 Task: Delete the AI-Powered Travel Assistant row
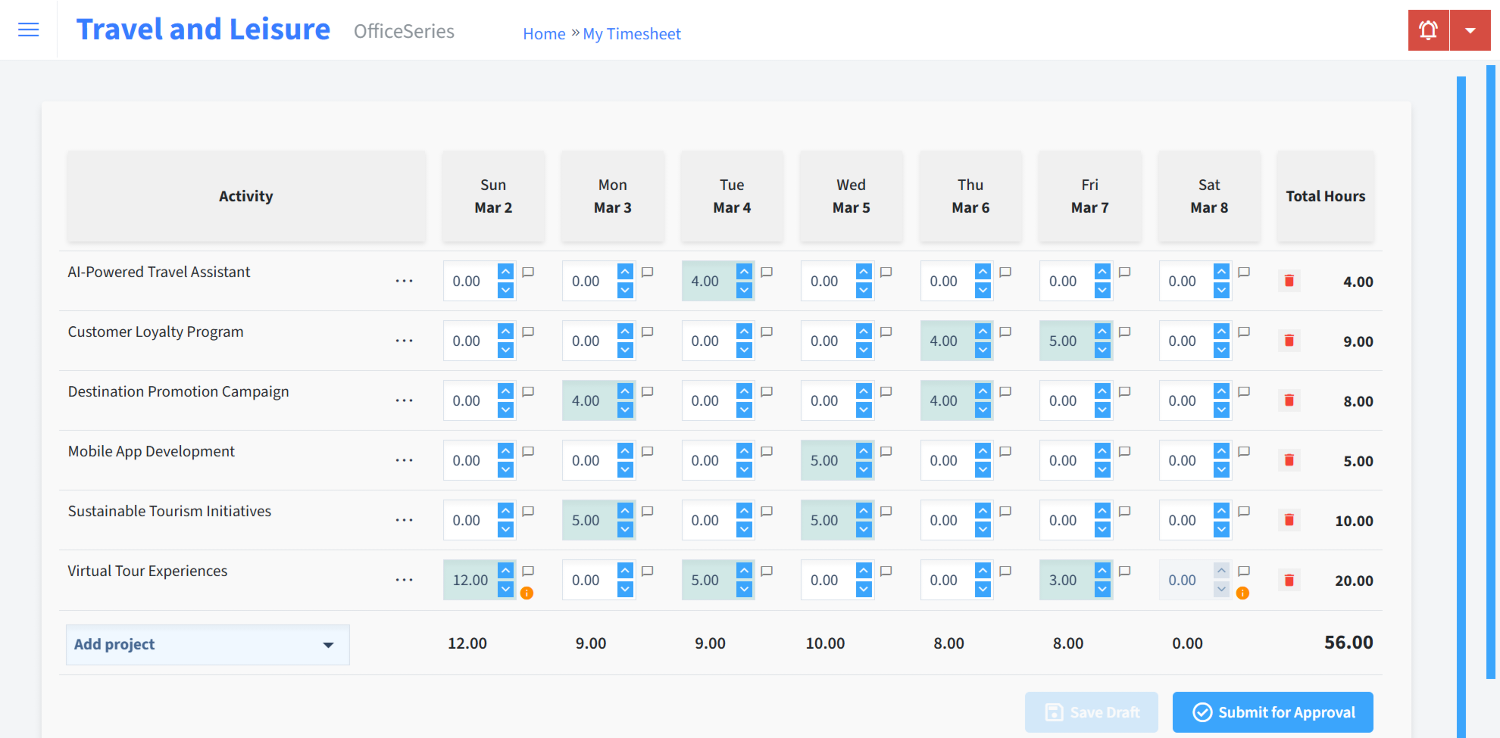(x=1288, y=281)
